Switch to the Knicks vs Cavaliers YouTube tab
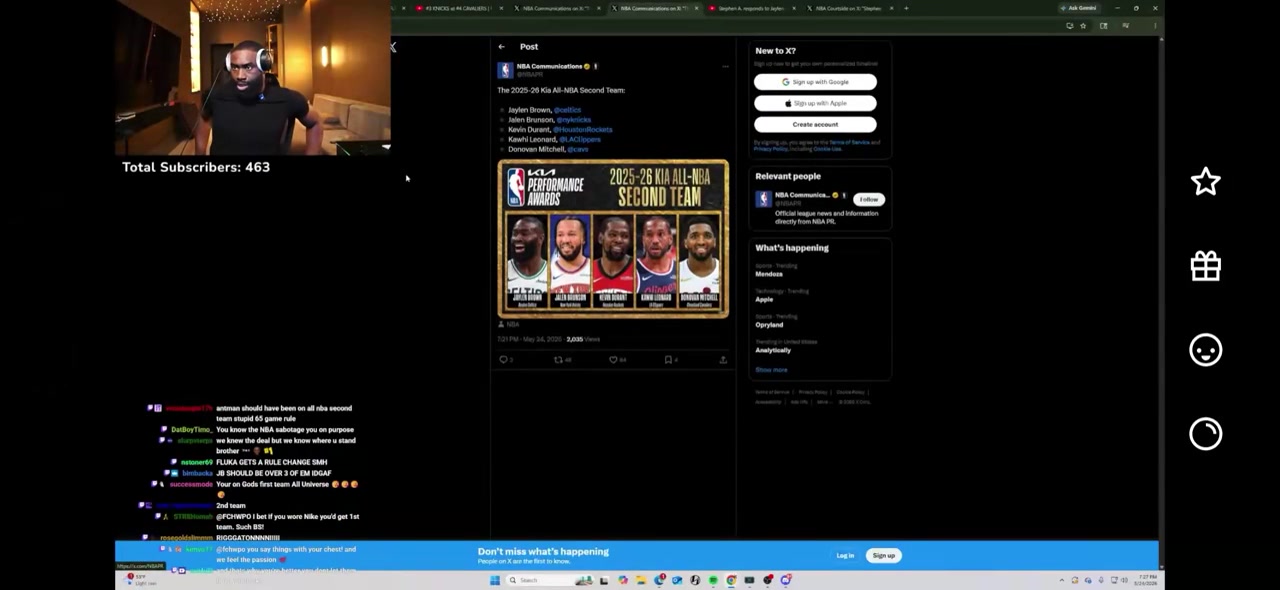 pyautogui.click(x=457, y=8)
